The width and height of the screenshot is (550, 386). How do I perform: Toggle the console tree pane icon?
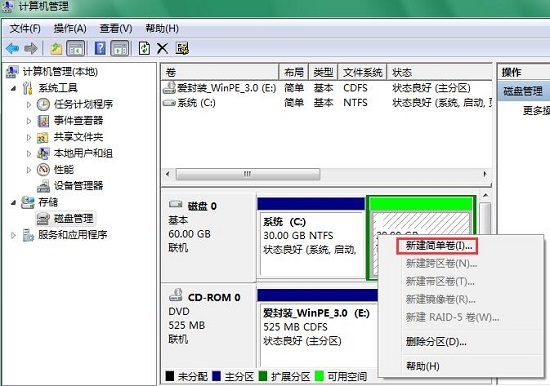click(76, 48)
